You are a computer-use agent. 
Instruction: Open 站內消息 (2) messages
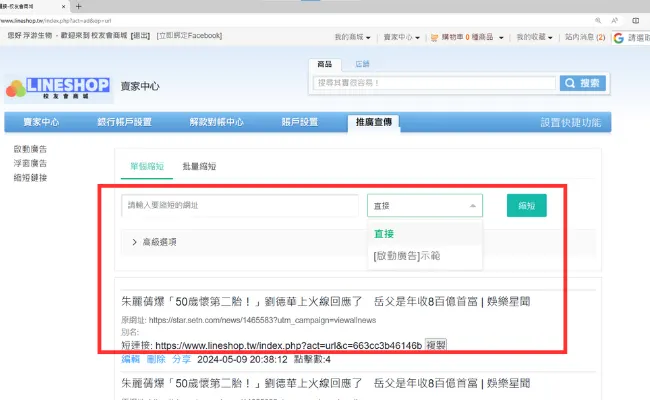click(x=585, y=37)
